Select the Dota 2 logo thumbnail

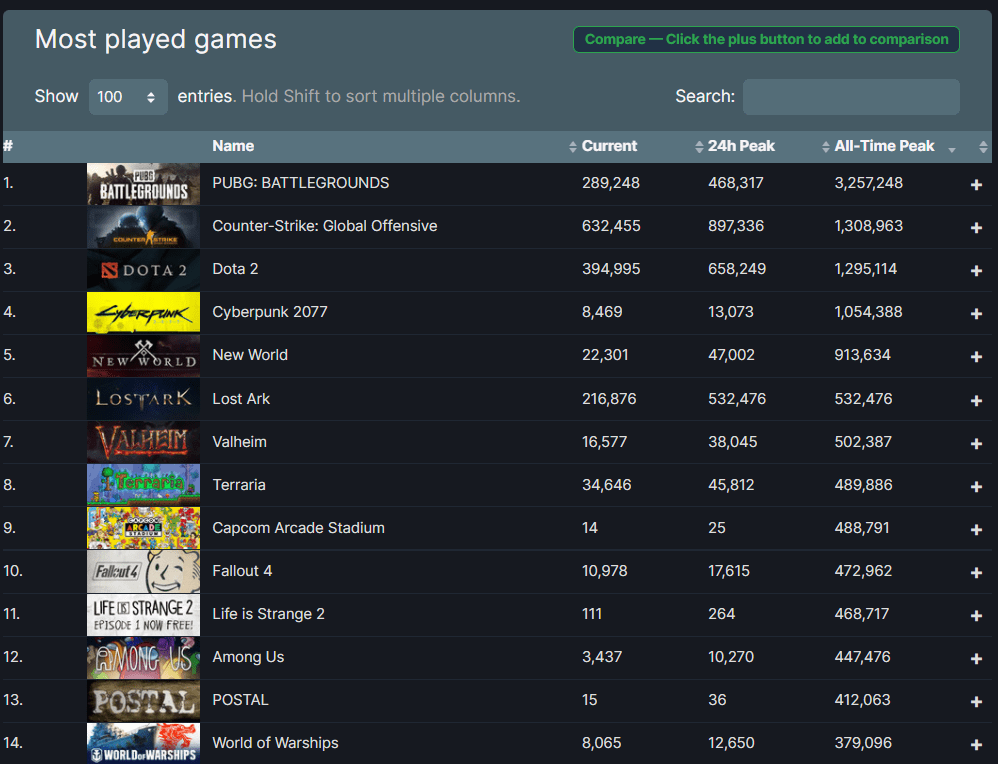click(143, 270)
